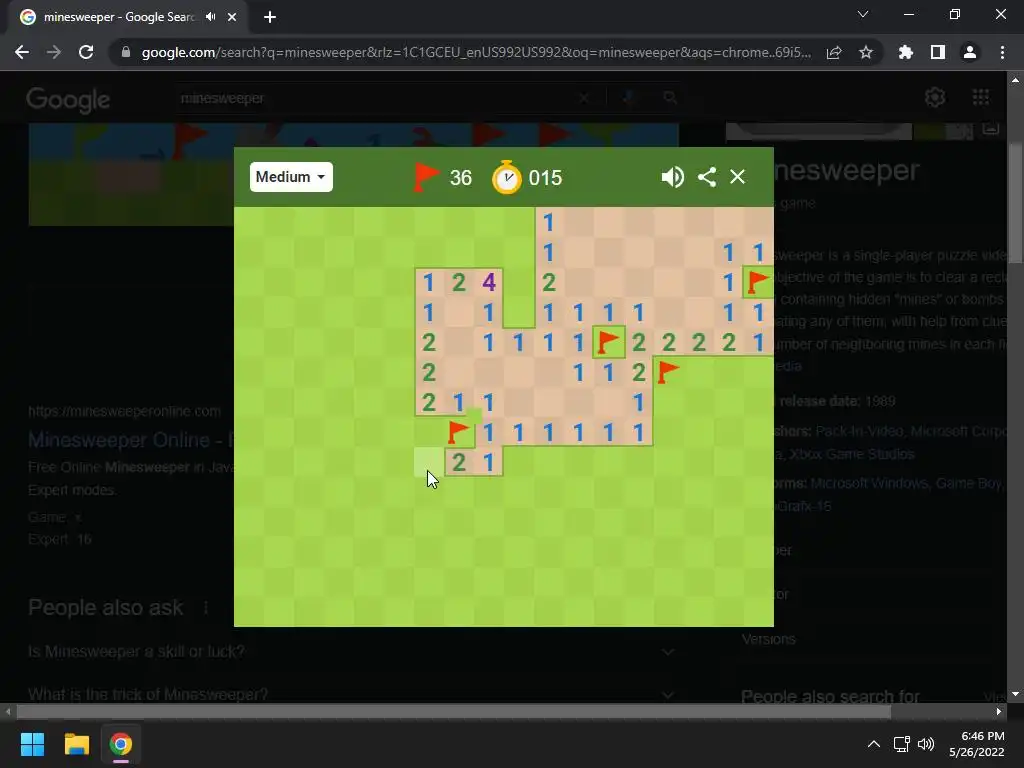Click the address bar URL
The height and width of the screenshot is (768, 1024).
point(476,52)
